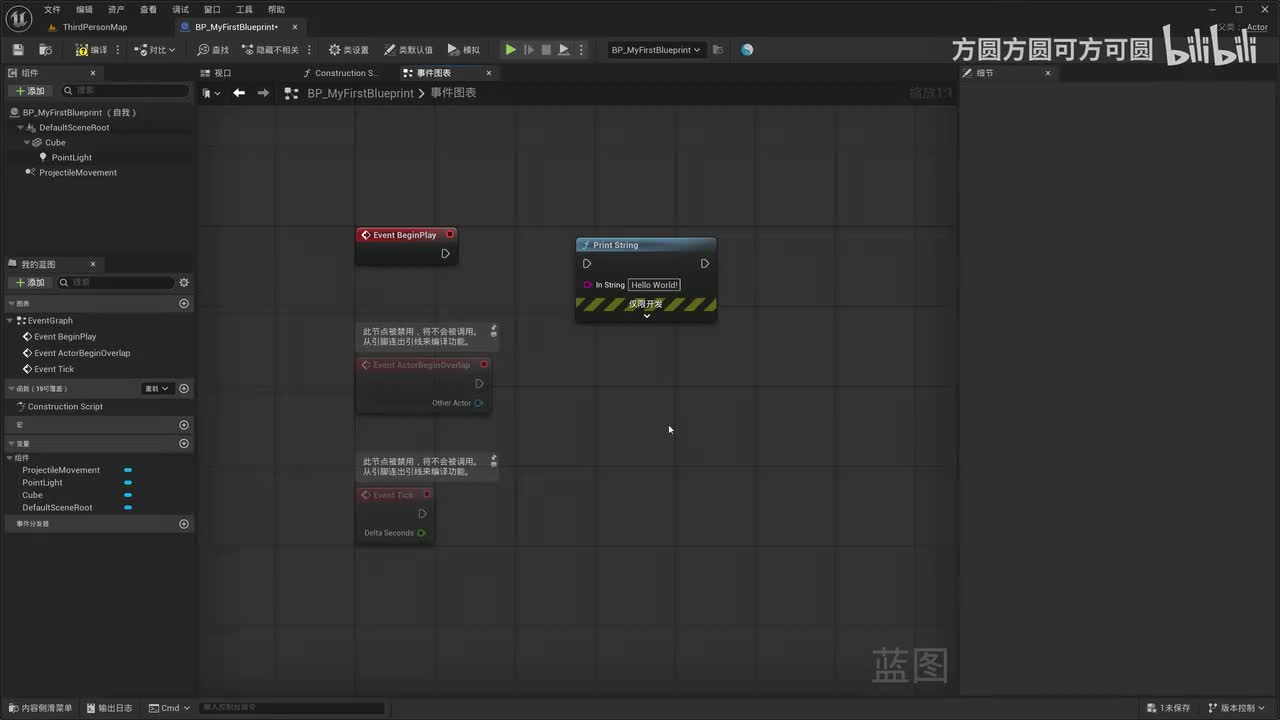Click the Event BeginPlay node output exec pin
The image size is (1280, 720).
pos(445,254)
